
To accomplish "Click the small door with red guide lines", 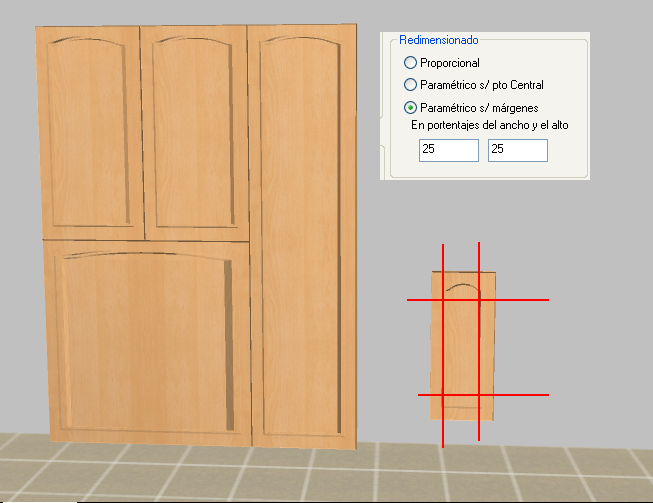I will pos(463,346).
